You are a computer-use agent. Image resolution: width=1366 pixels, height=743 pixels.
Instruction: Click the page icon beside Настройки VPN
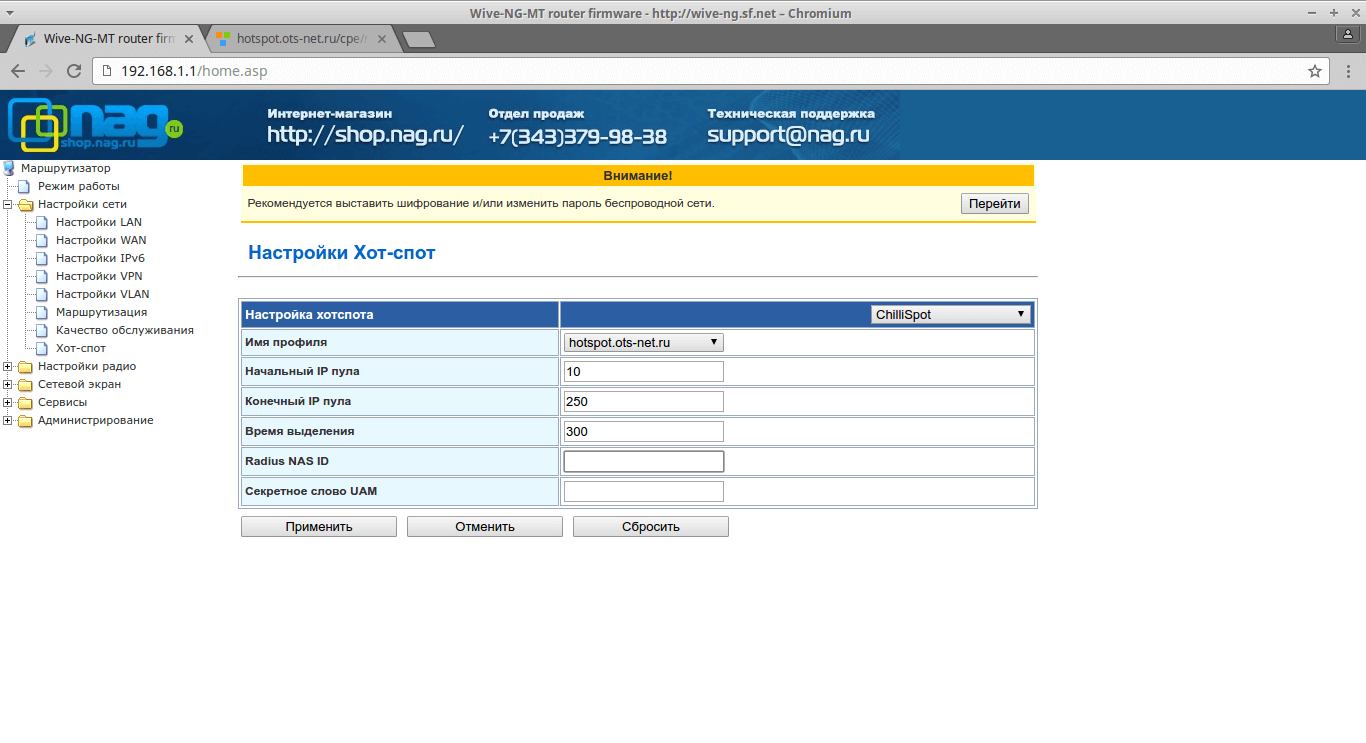point(42,276)
